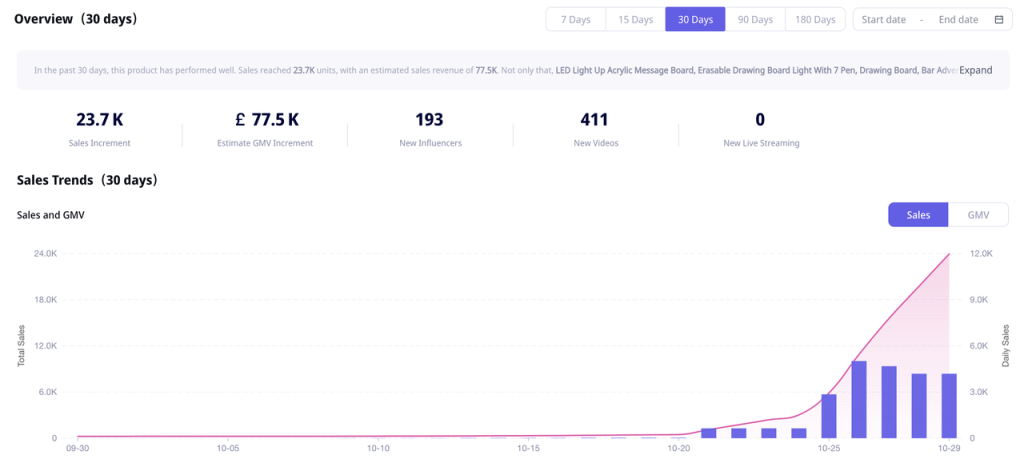The width and height of the screenshot is (1024, 471).
Task: Select the active 30 Days tab
Action: point(695,20)
